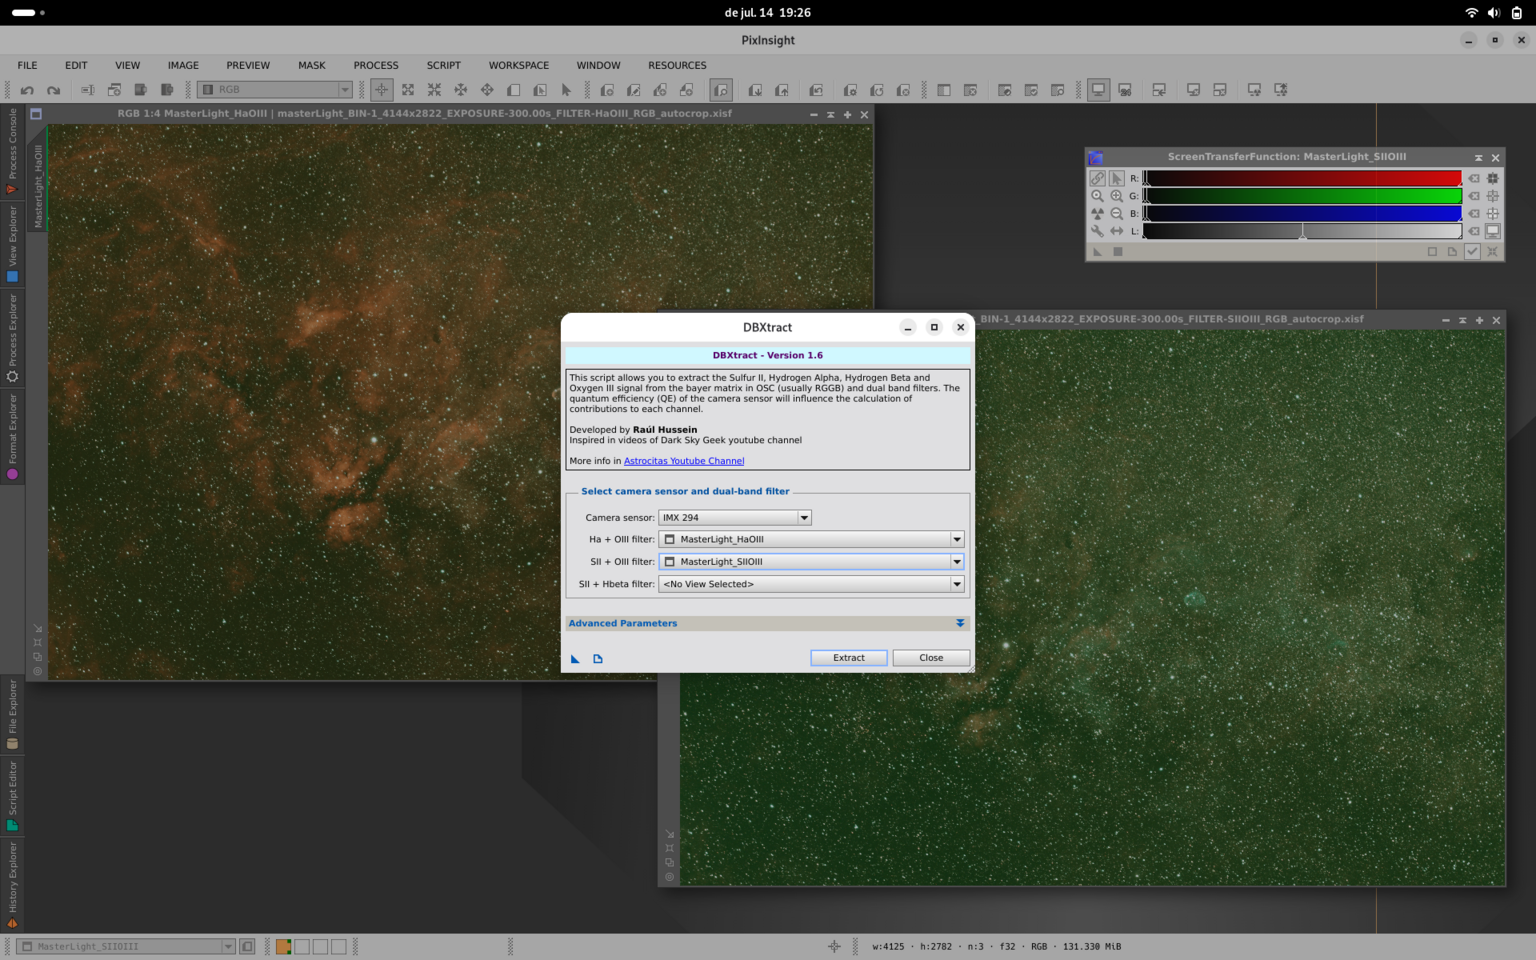Open the clock showing de jul. 14 19:26

tap(767, 13)
